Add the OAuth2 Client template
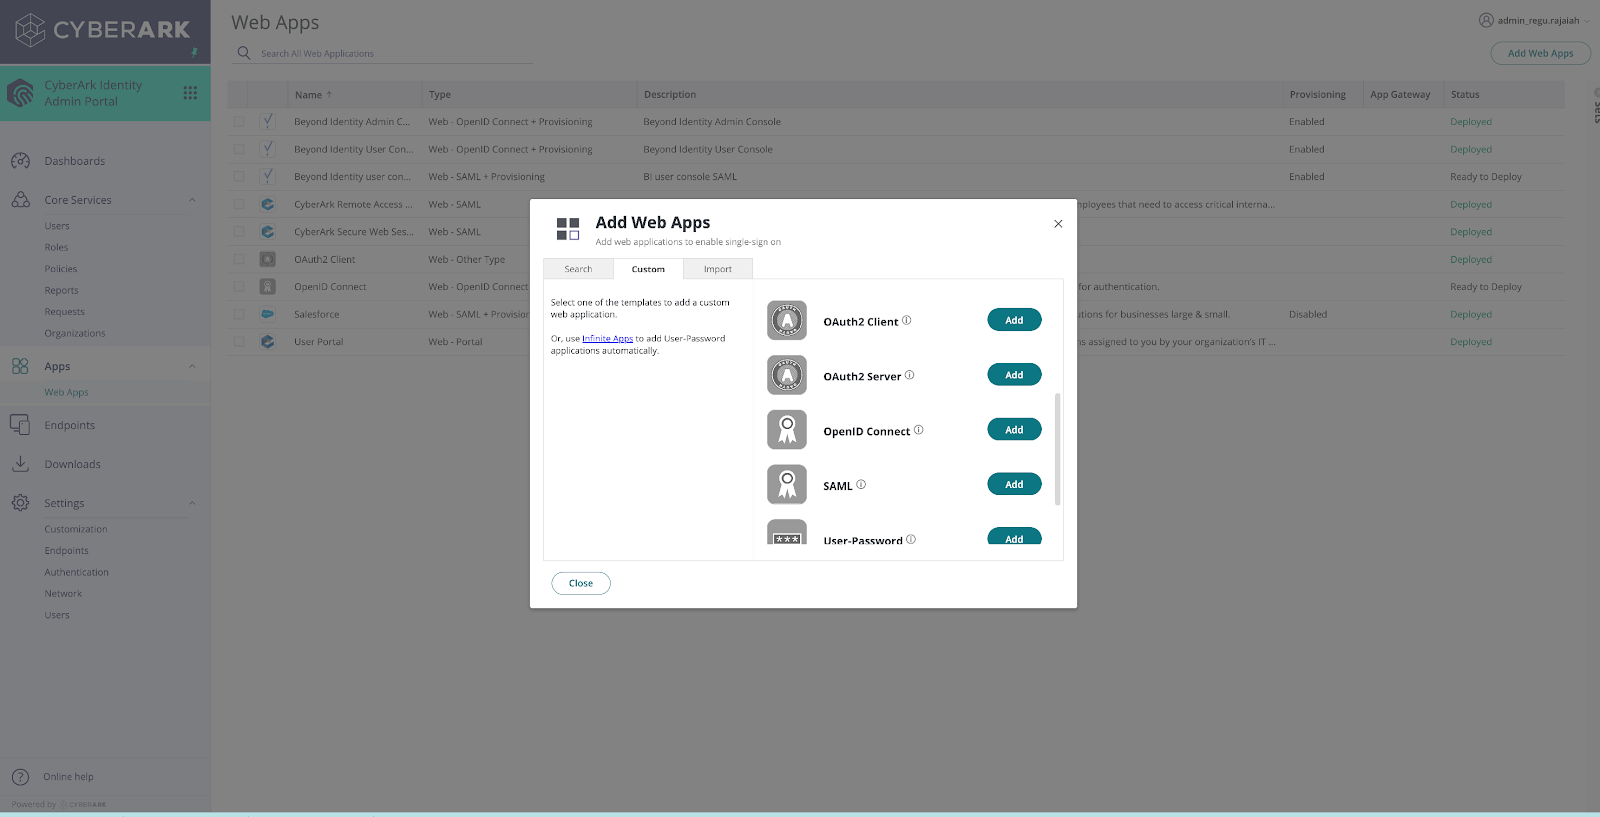The height and width of the screenshot is (817, 1600). pos(1014,320)
